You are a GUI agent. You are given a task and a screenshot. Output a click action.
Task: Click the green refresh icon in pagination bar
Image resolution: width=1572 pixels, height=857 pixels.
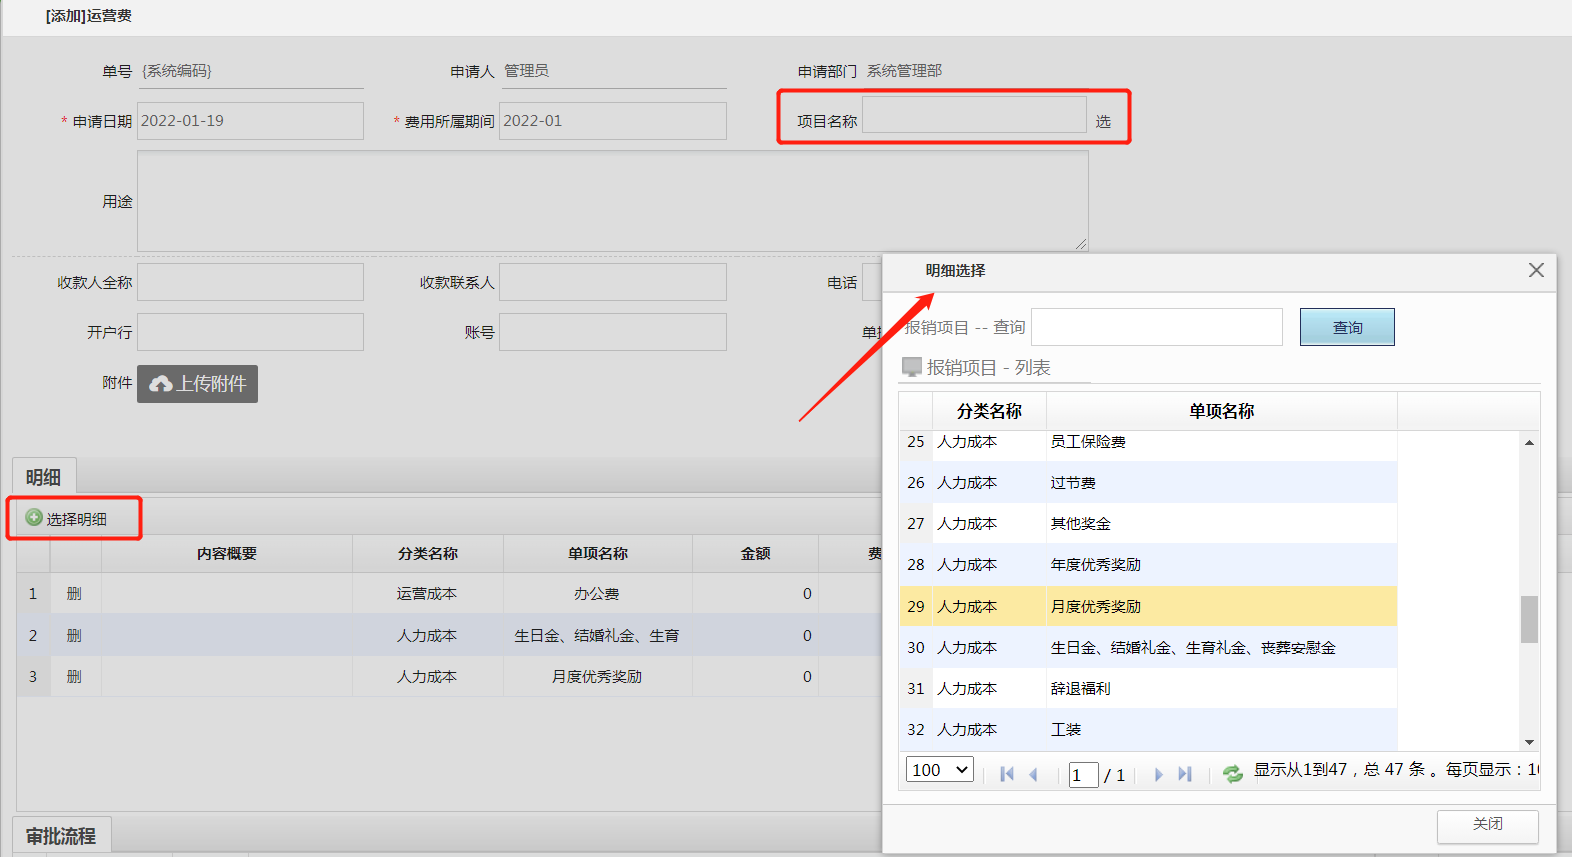click(1232, 774)
